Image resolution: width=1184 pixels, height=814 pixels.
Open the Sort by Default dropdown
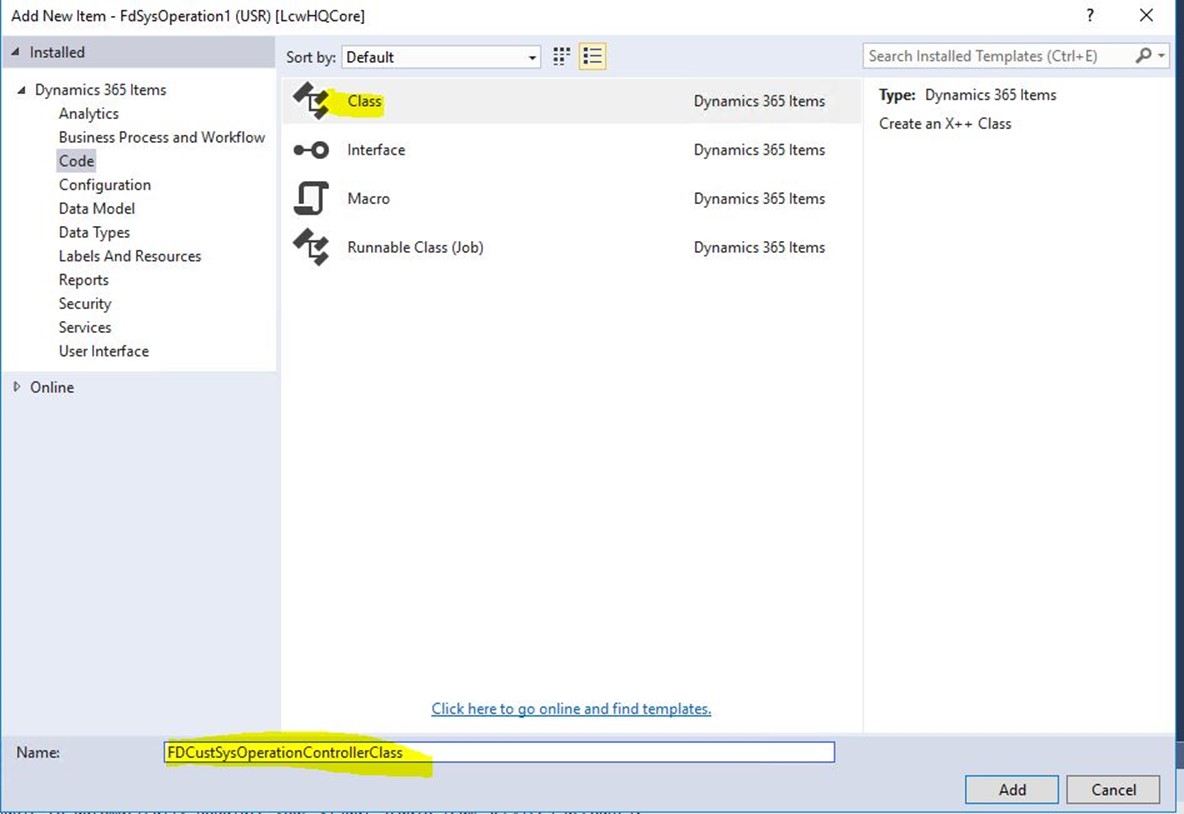441,57
